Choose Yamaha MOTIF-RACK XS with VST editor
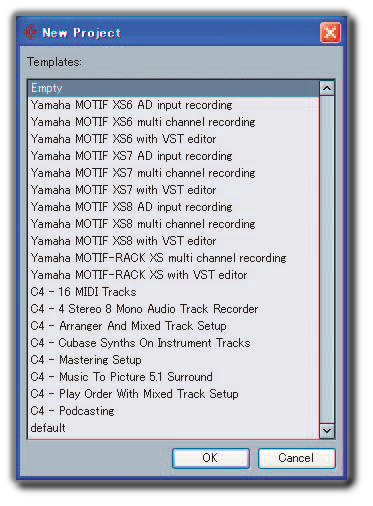 pos(174,275)
